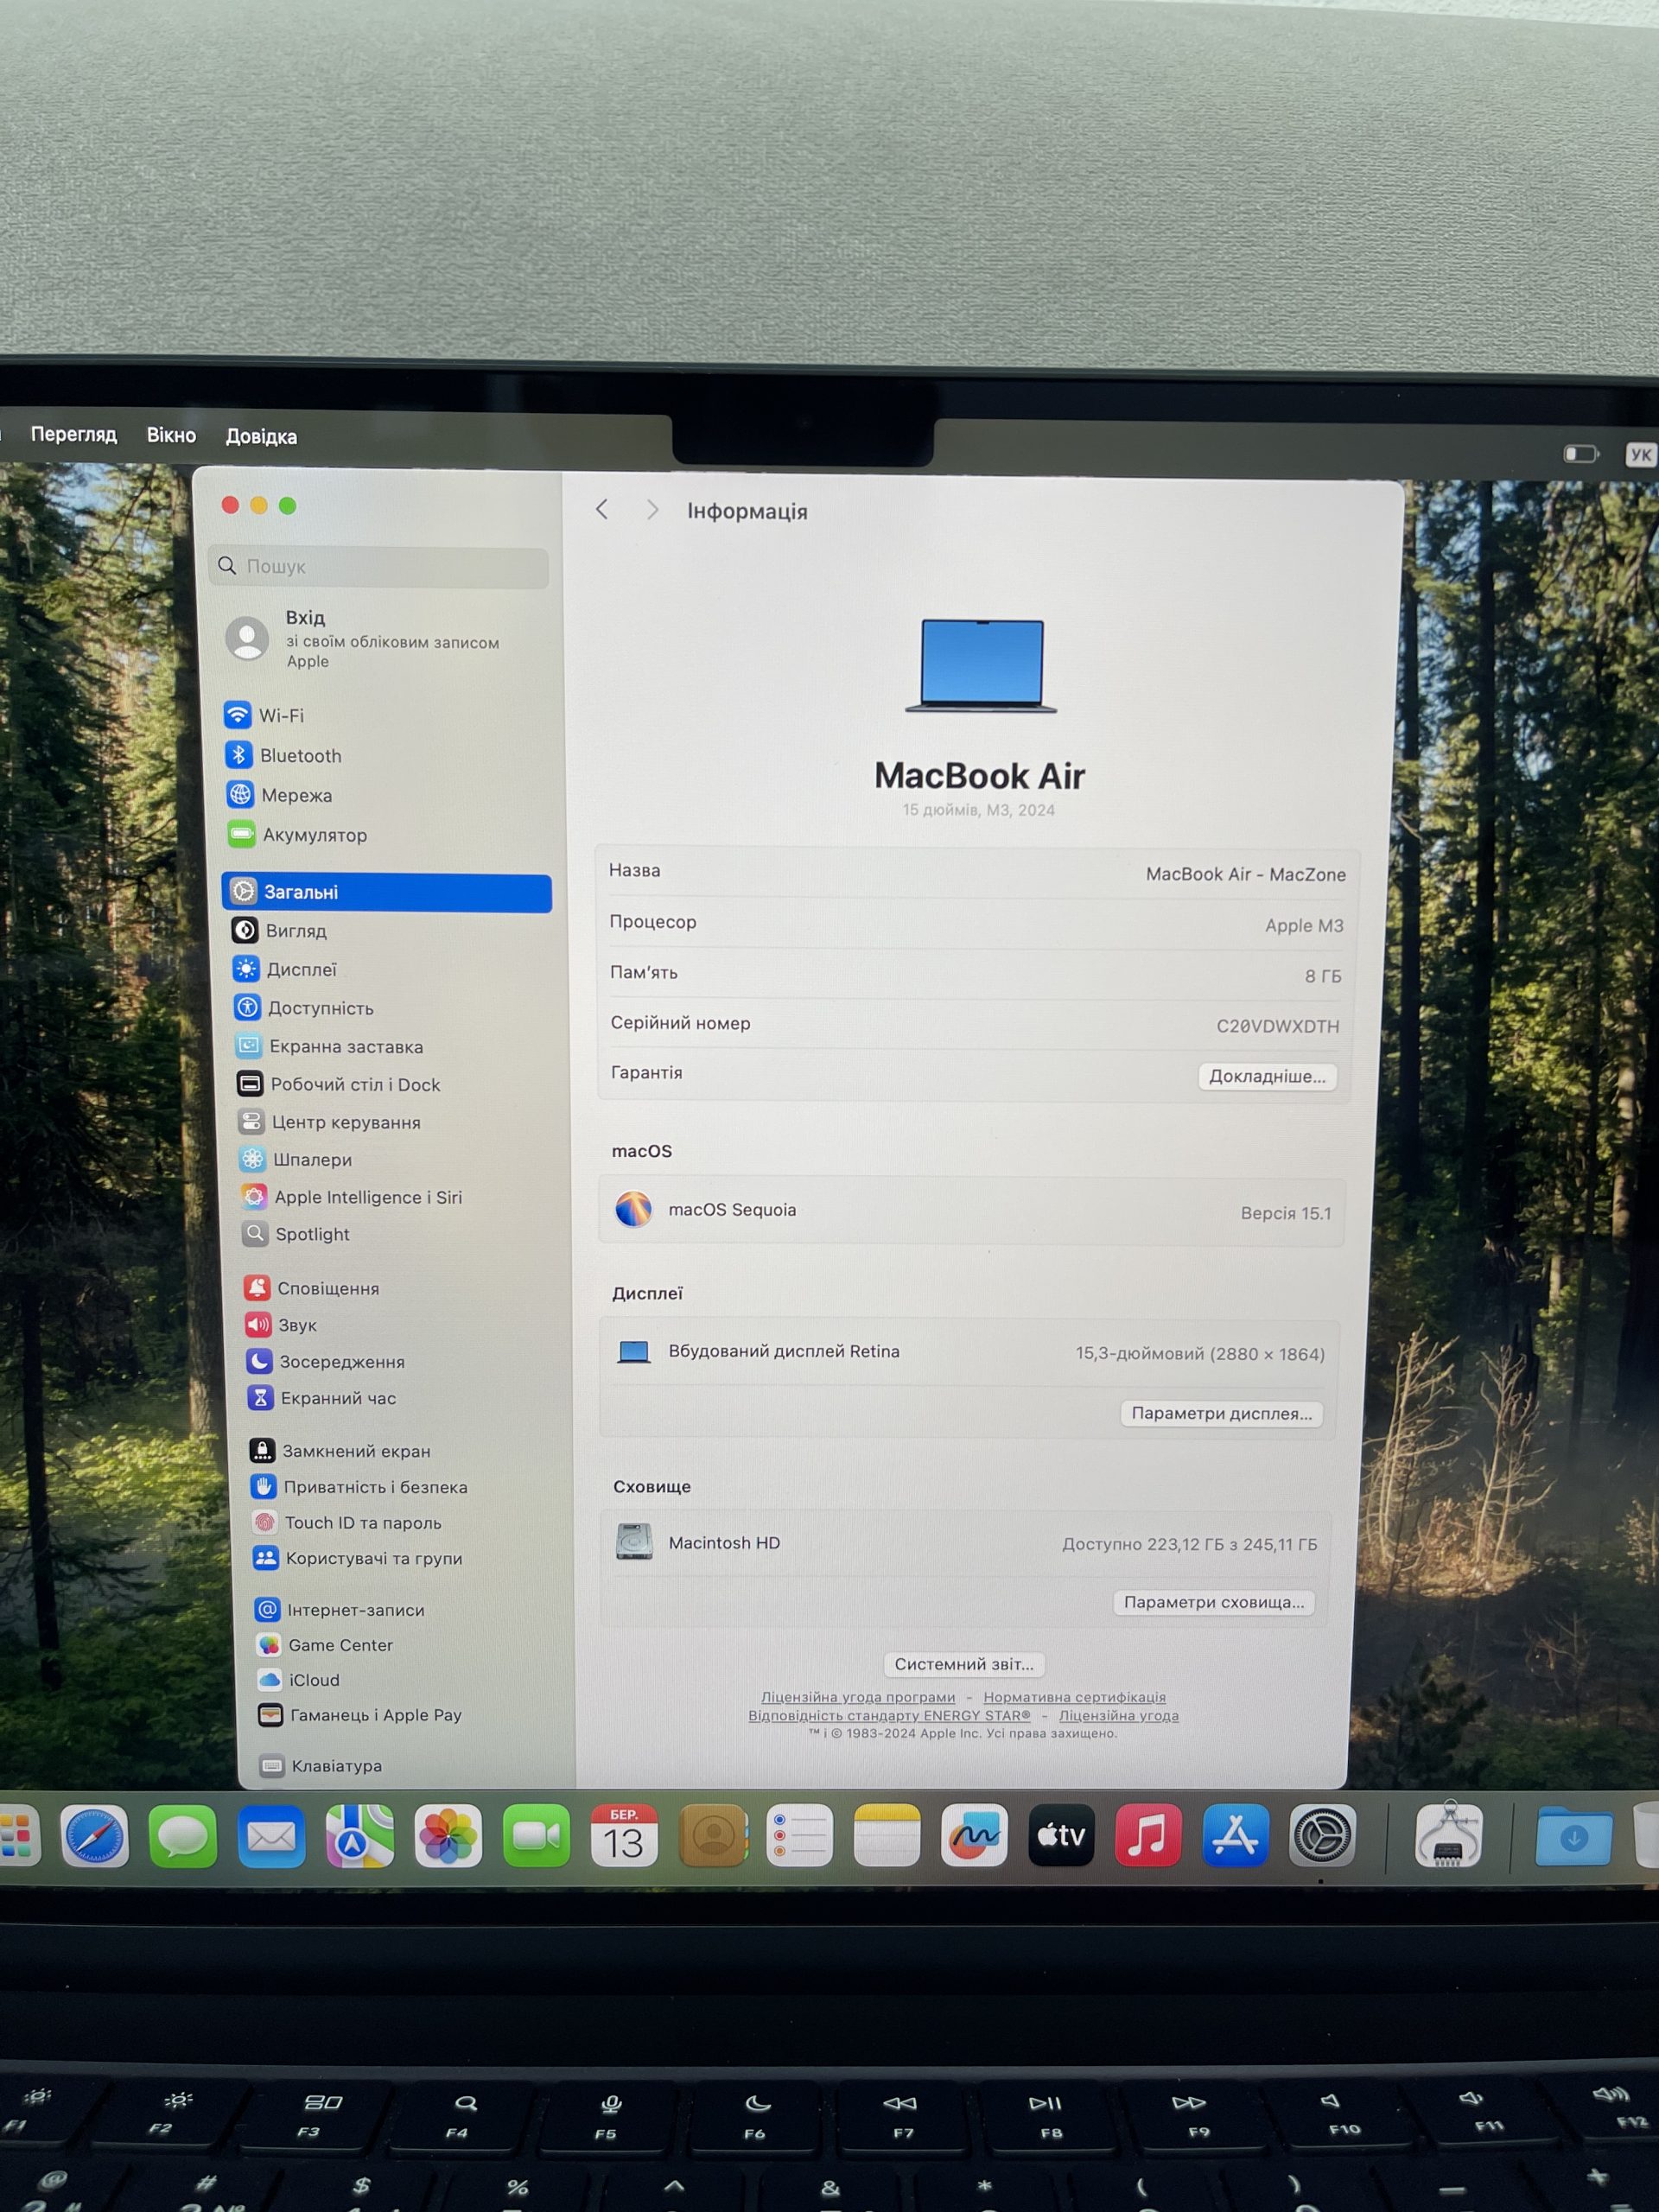
Task: Open Safari from the Dock
Action: (x=95, y=1836)
